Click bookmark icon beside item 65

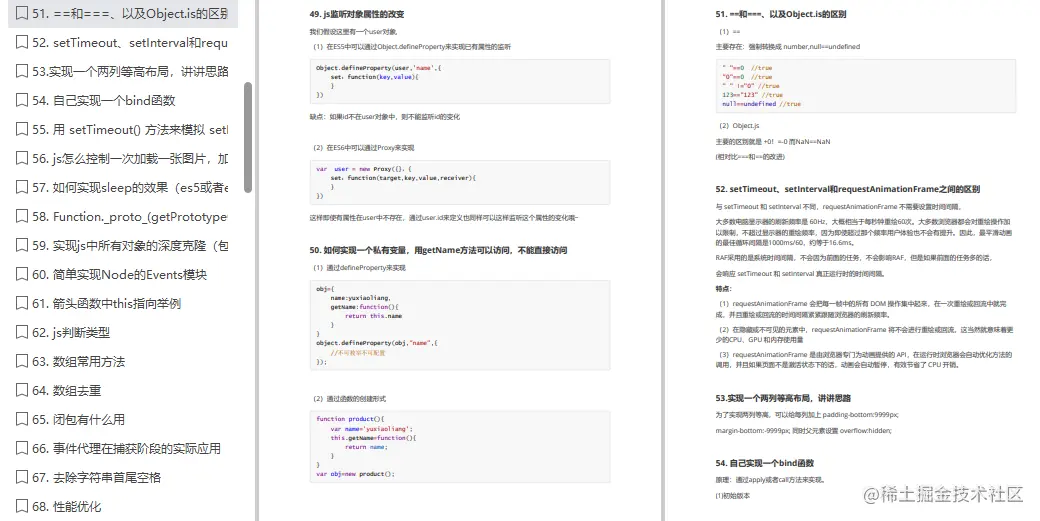click(22, 420)
